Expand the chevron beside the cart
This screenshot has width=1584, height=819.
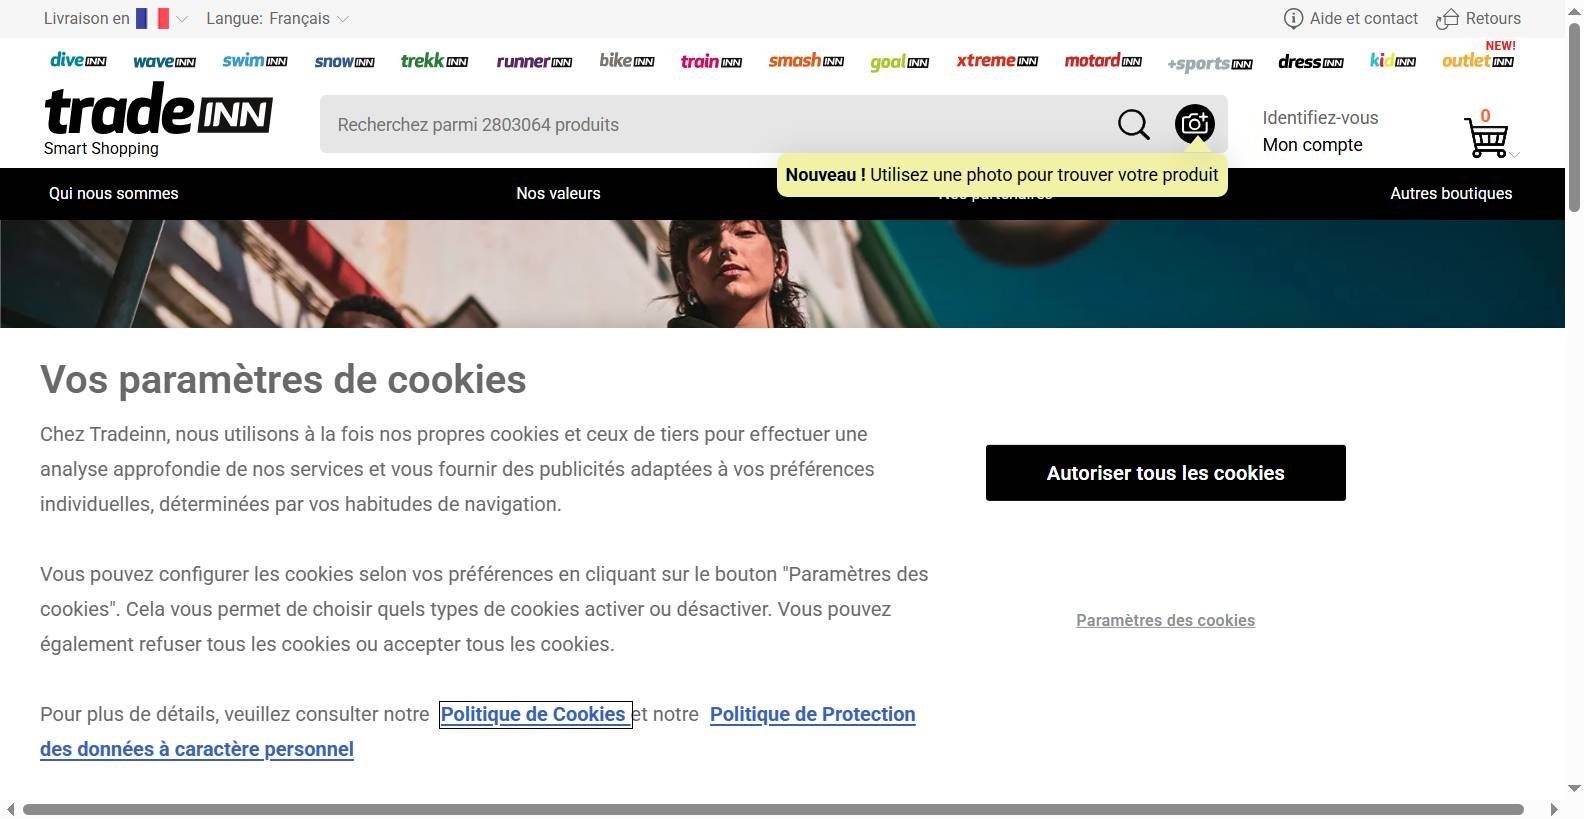(1515, 154)
